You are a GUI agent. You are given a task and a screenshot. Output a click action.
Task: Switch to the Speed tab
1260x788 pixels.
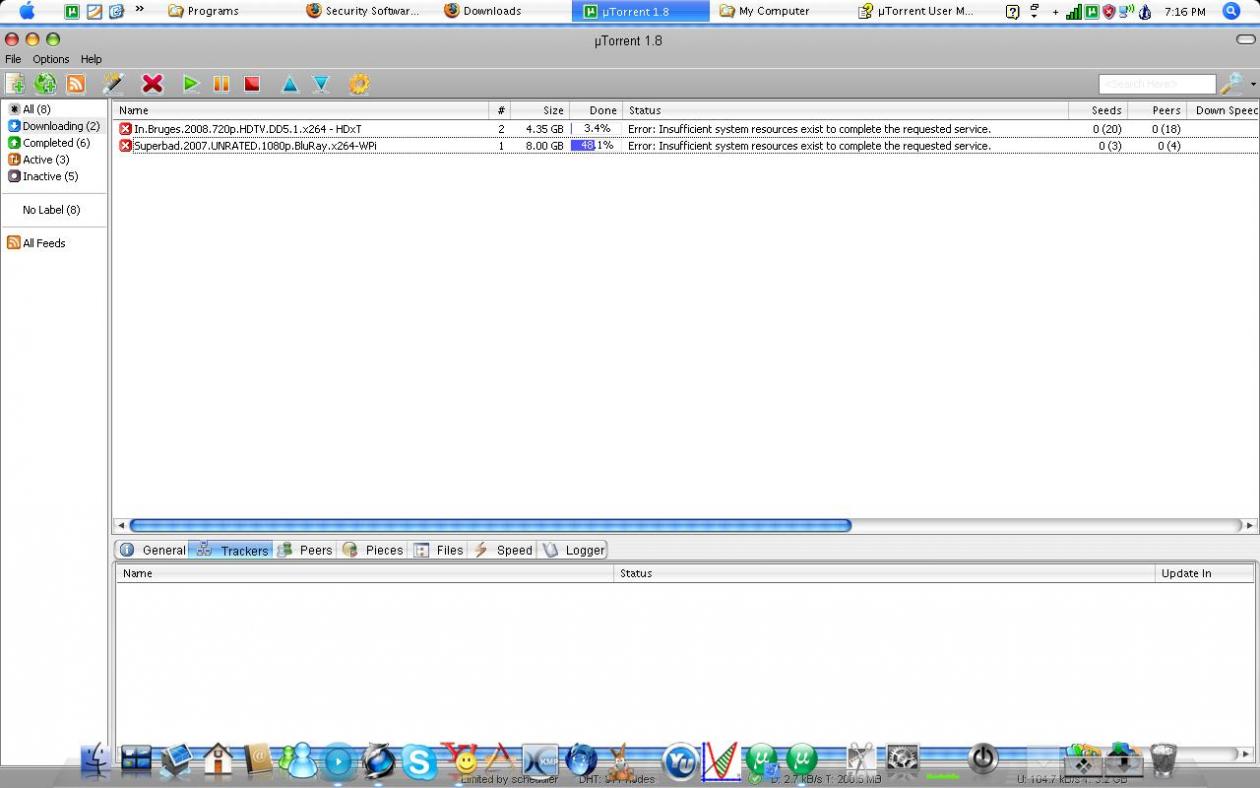click(x=503, y=550)
